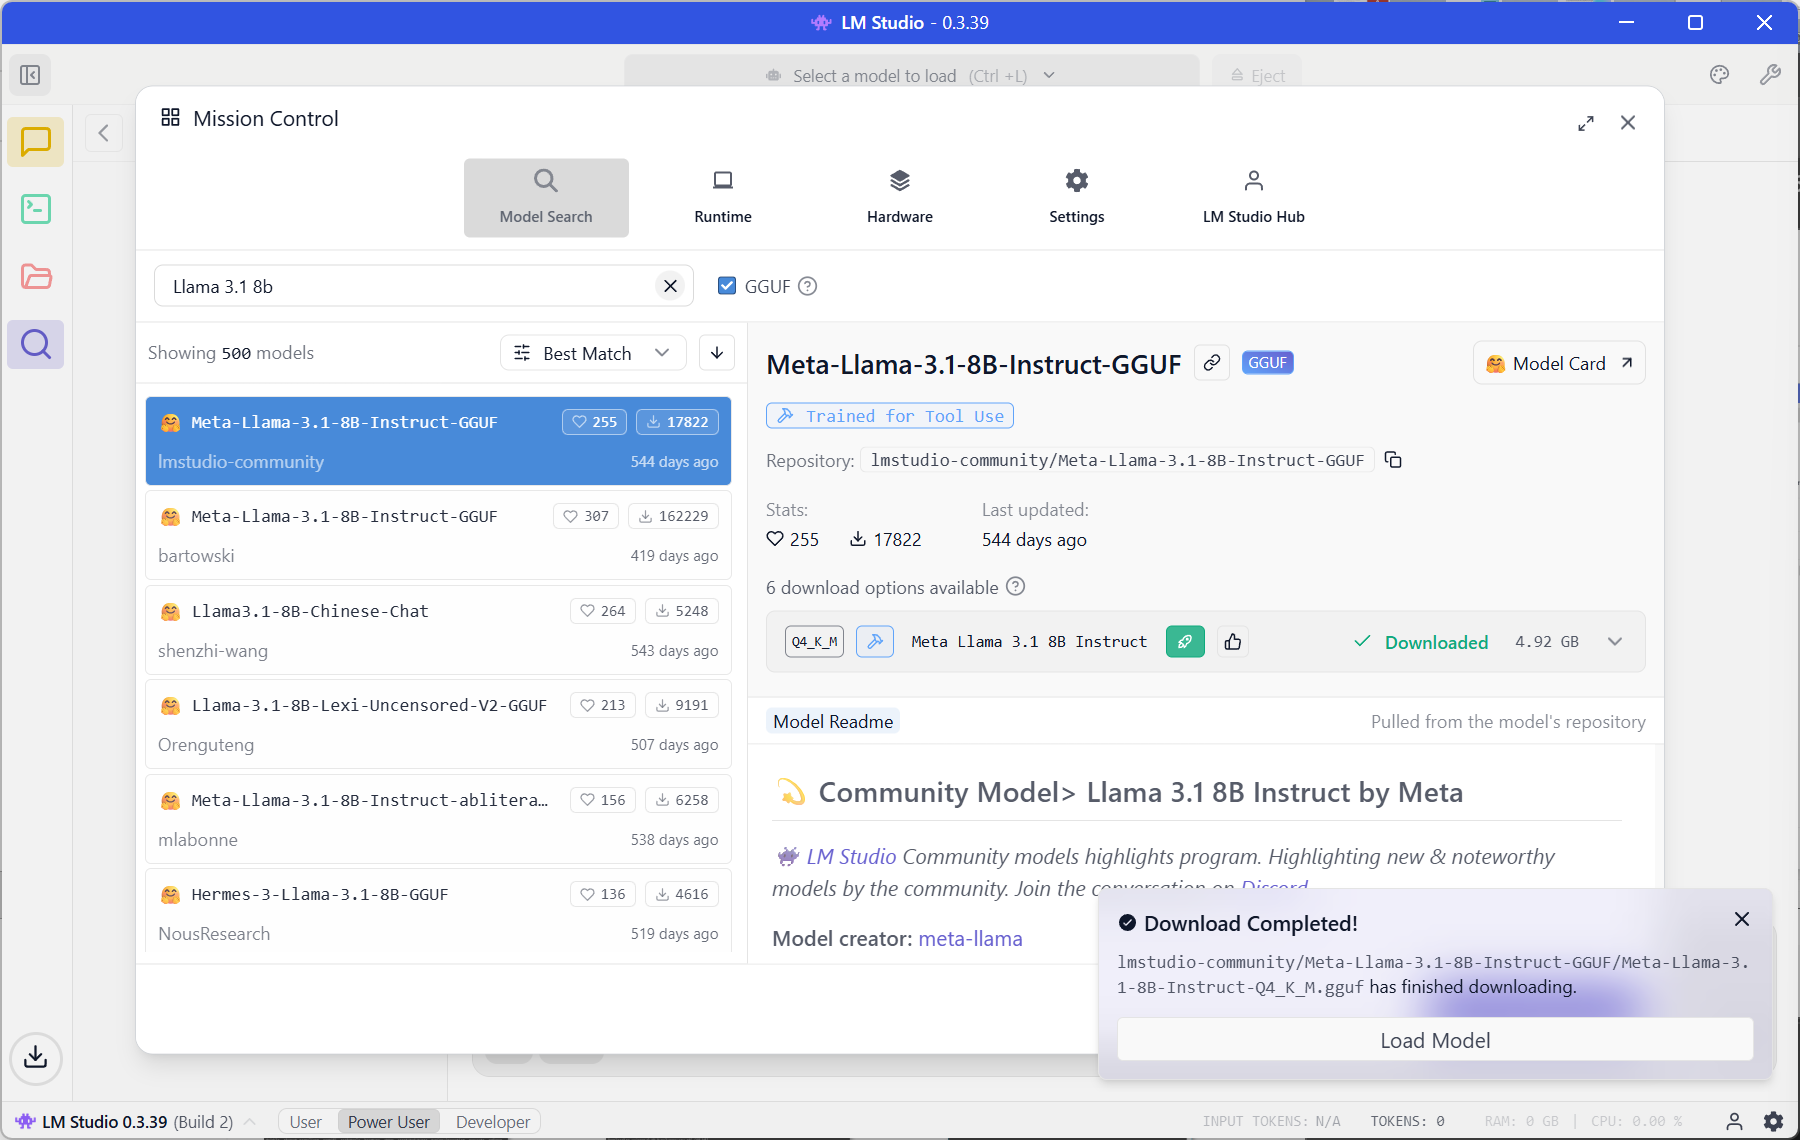The image size is (1800, 1140).
Task: Expand version info caret beside Build 2
Action: pos(250,1122)
